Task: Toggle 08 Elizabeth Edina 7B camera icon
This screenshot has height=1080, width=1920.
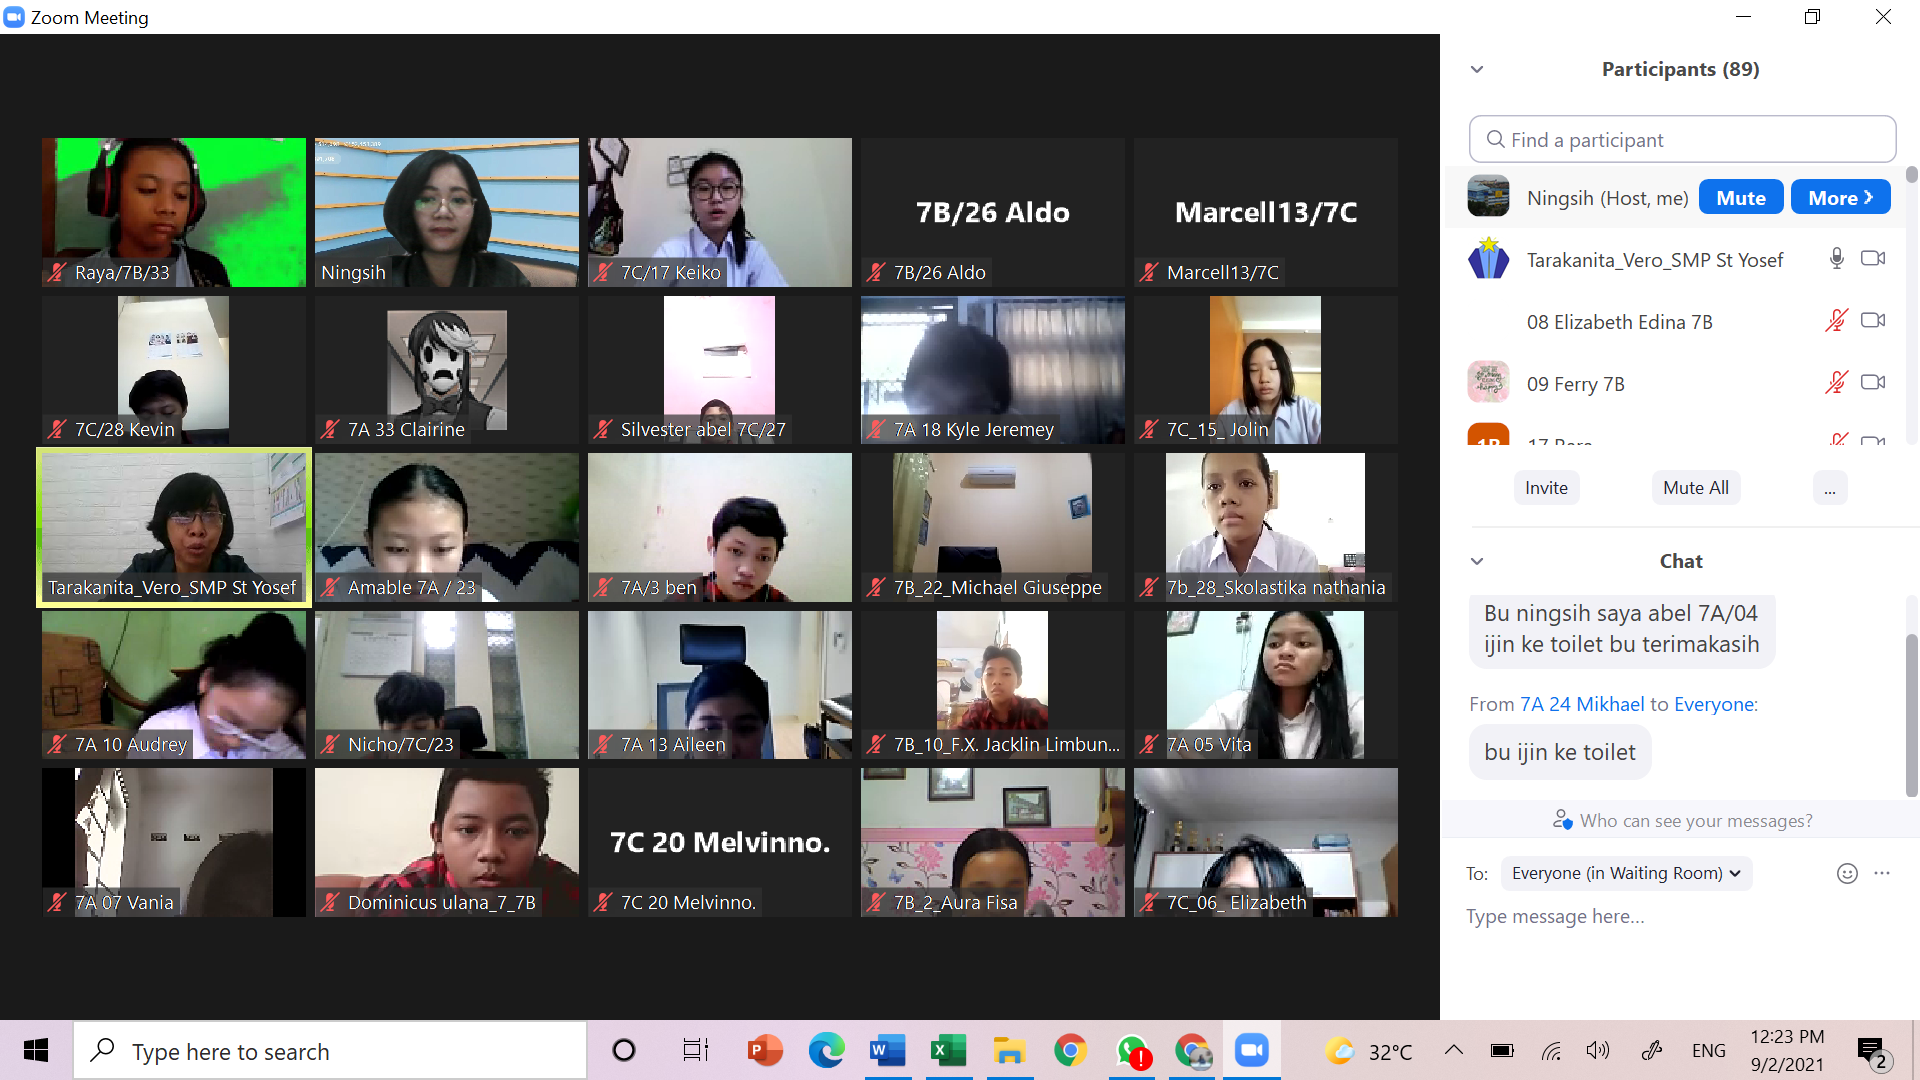Action: pos(1873,321)
